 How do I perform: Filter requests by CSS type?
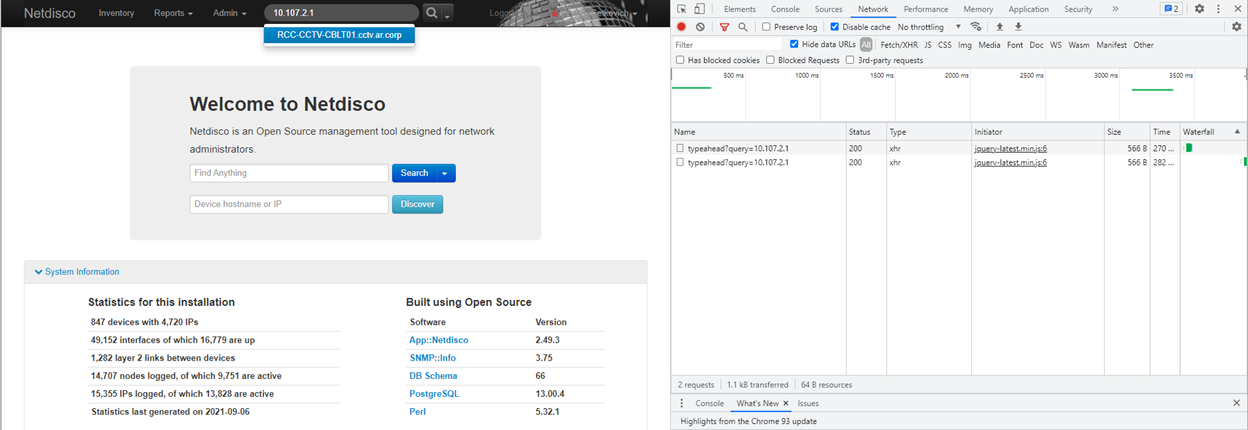point(945,44)
